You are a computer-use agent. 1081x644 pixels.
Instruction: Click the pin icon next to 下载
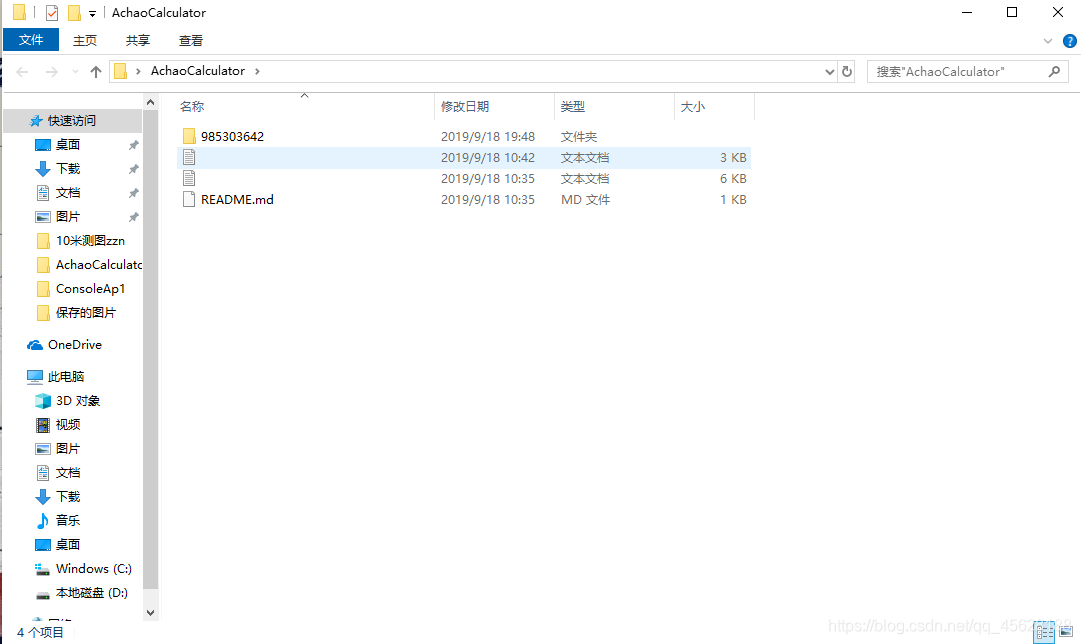[x=133, y=170]
